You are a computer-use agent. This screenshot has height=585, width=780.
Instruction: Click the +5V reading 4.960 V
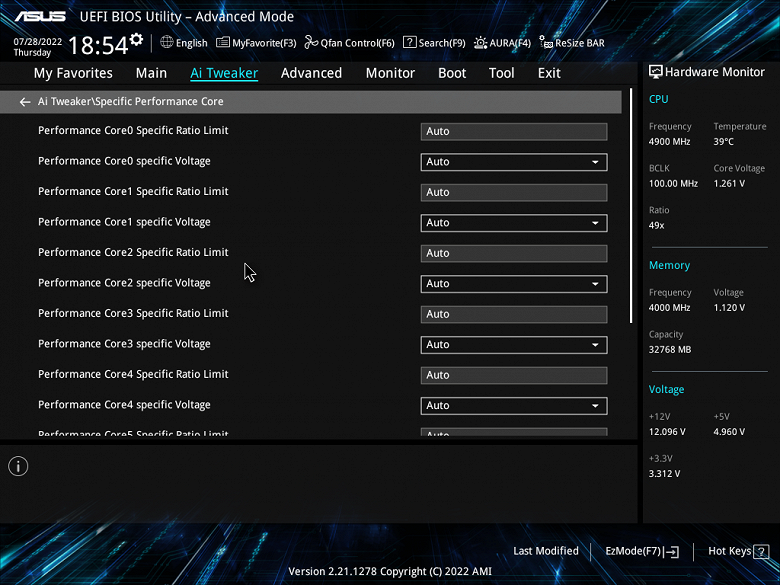pyautogui.click(x=729, y=432)
